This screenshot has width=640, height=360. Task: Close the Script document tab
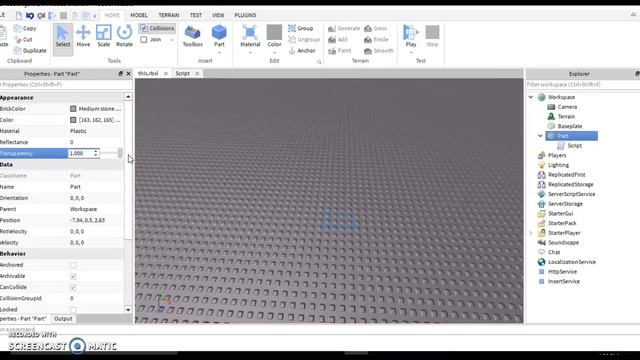click(x=198, y=73)
